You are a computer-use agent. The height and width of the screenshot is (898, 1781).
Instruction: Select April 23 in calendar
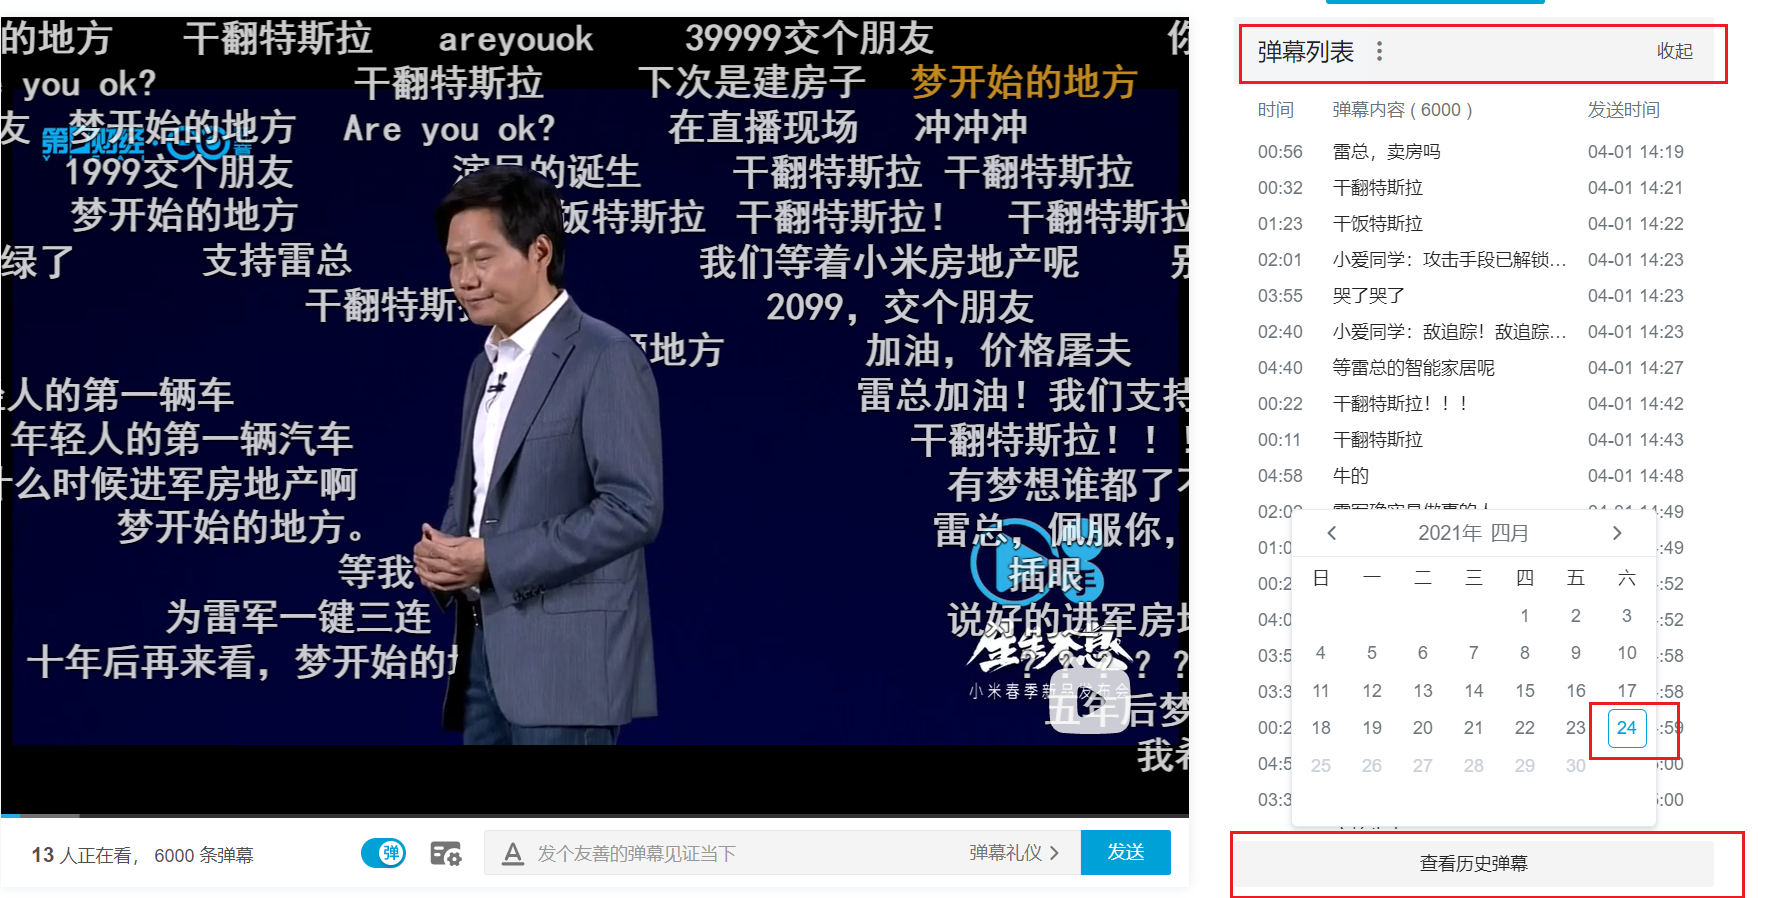[x=1575, y=728]
